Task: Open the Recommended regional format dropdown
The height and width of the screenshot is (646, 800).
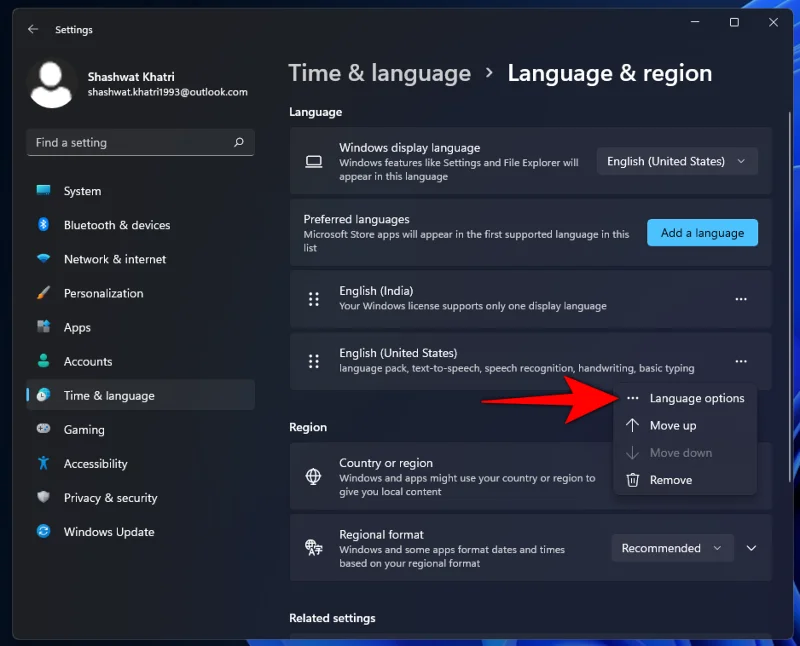Action: tap(672, 548)
